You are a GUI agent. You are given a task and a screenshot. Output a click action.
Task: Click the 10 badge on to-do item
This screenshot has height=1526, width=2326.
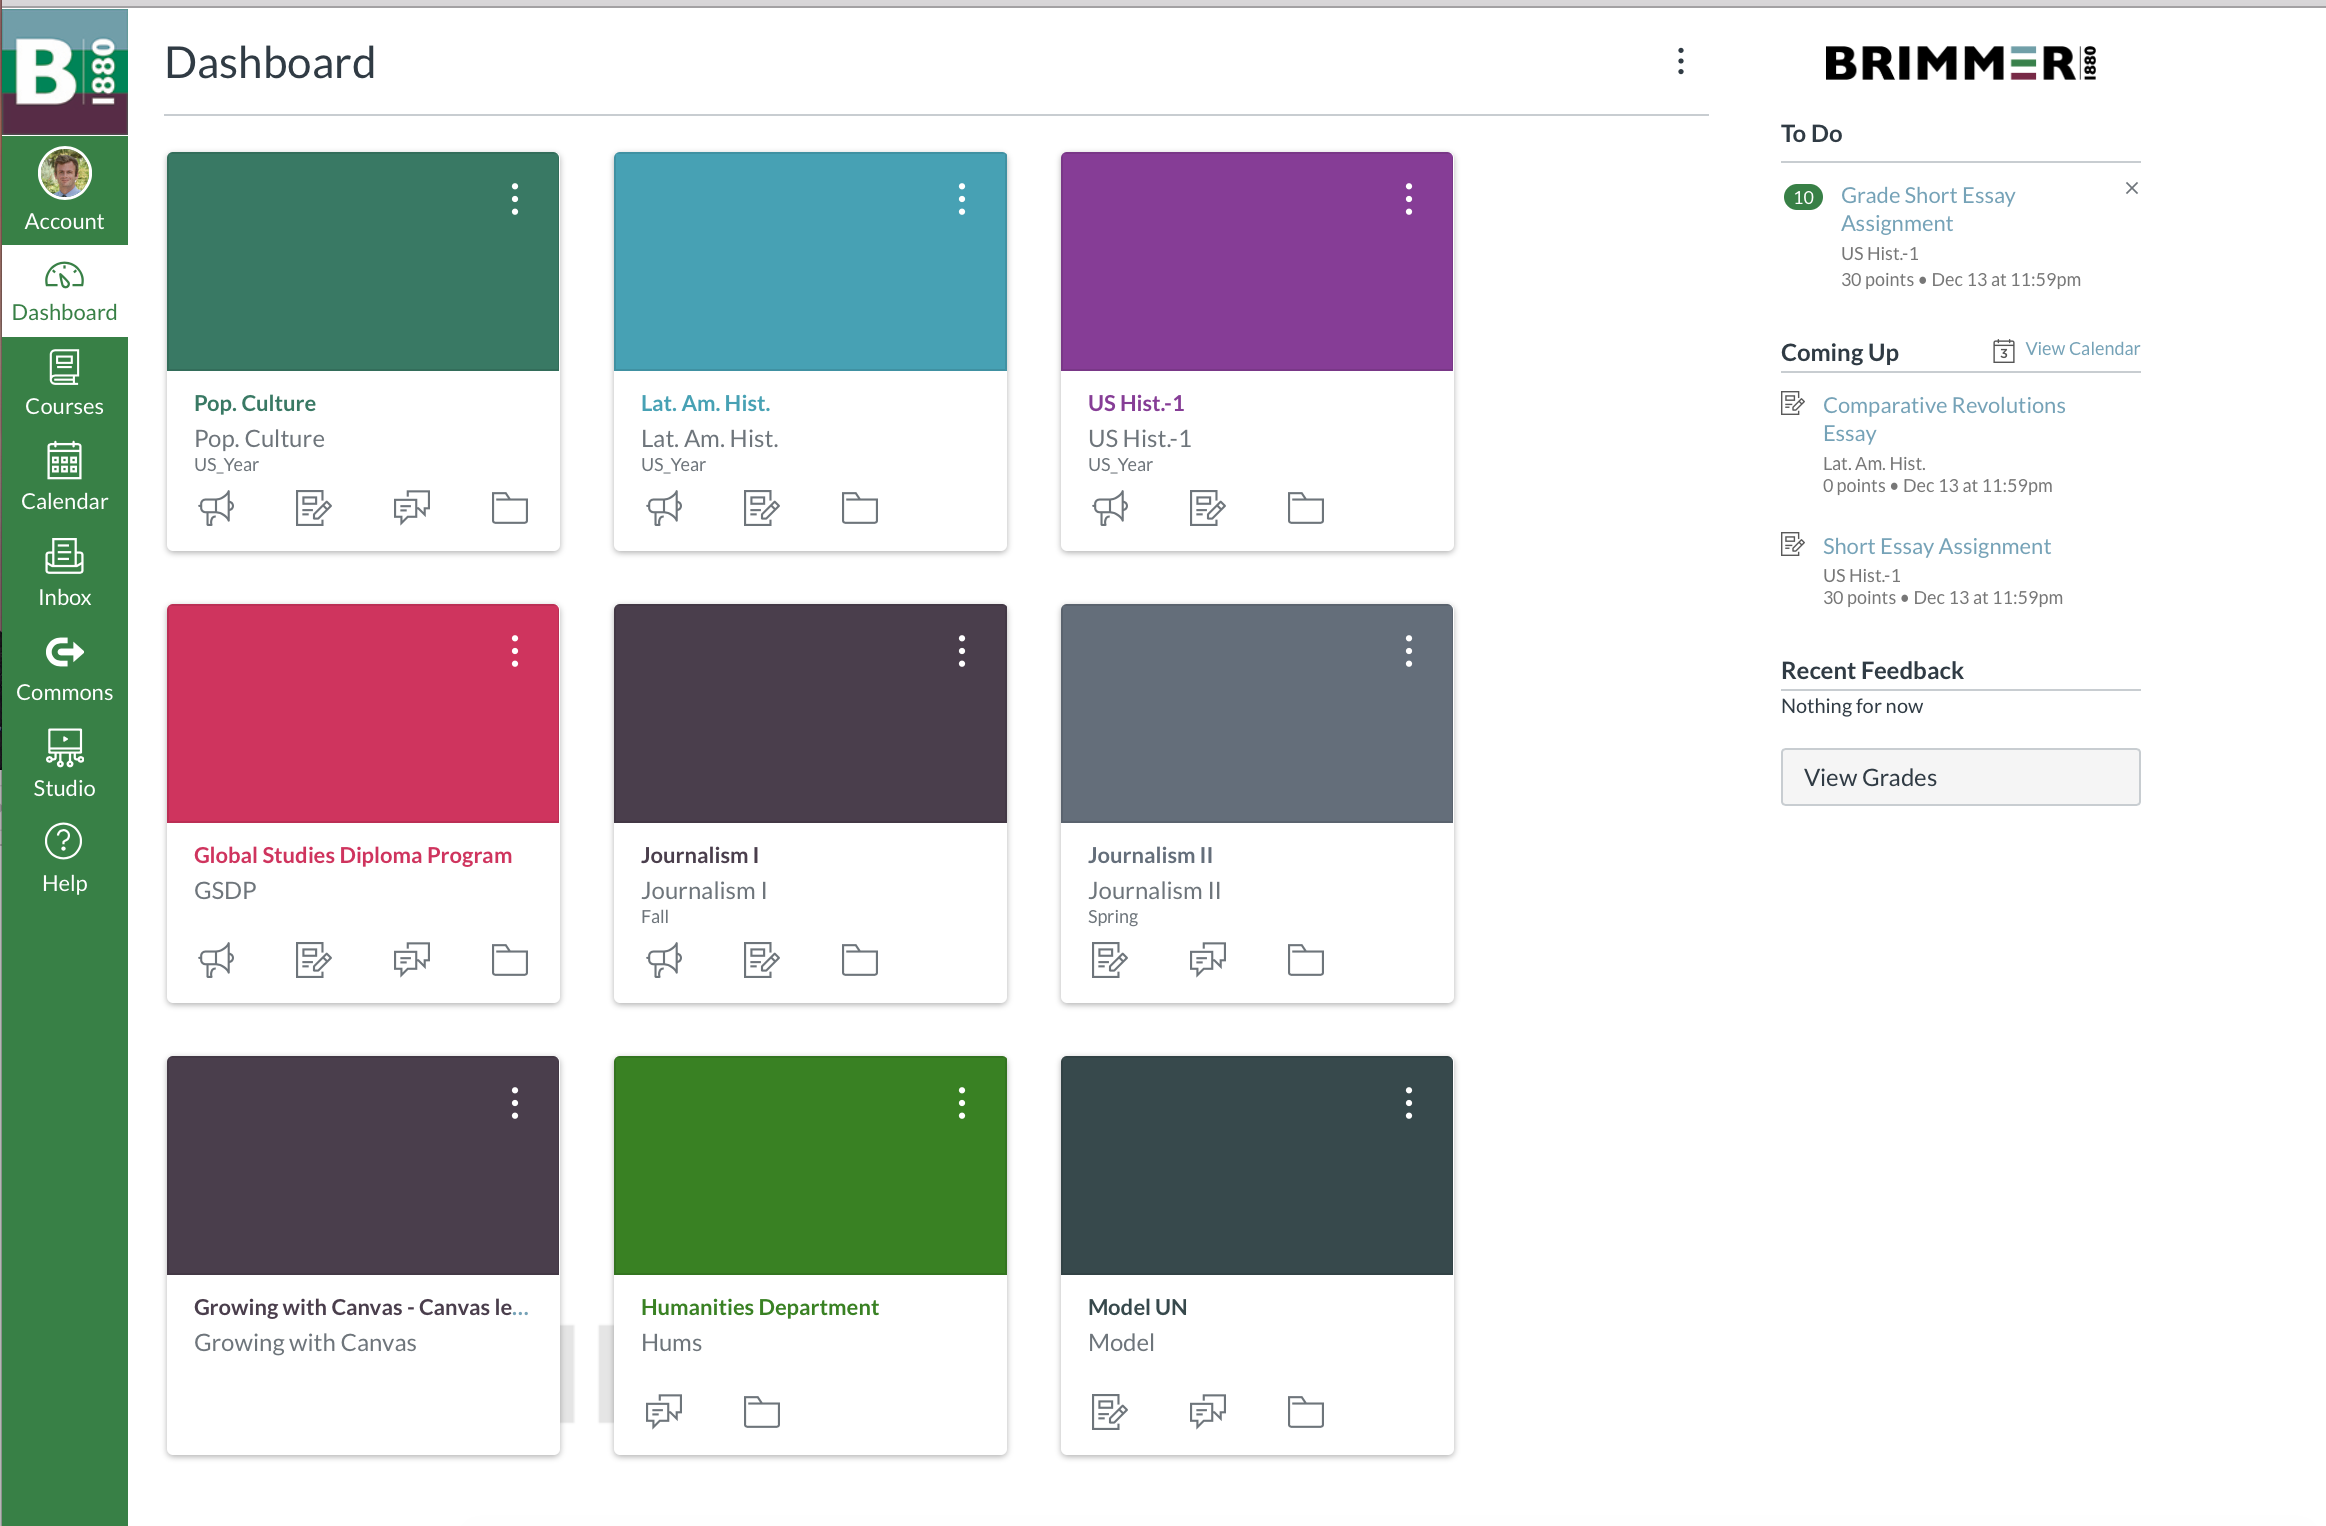tap(1803, 197)
